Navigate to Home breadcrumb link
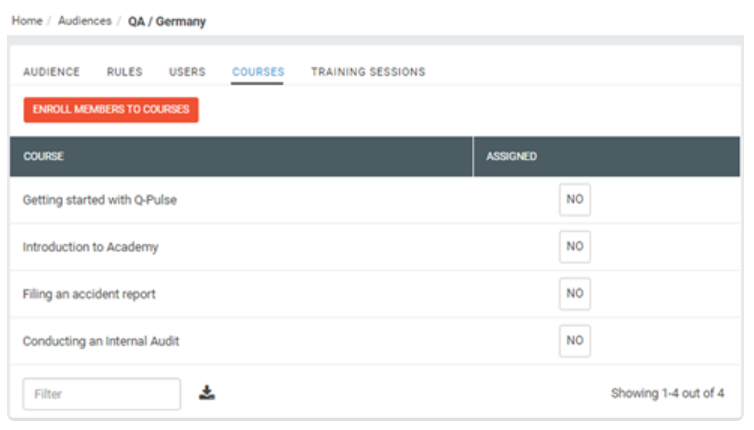 pyautogui.click(x=27, y=21)
